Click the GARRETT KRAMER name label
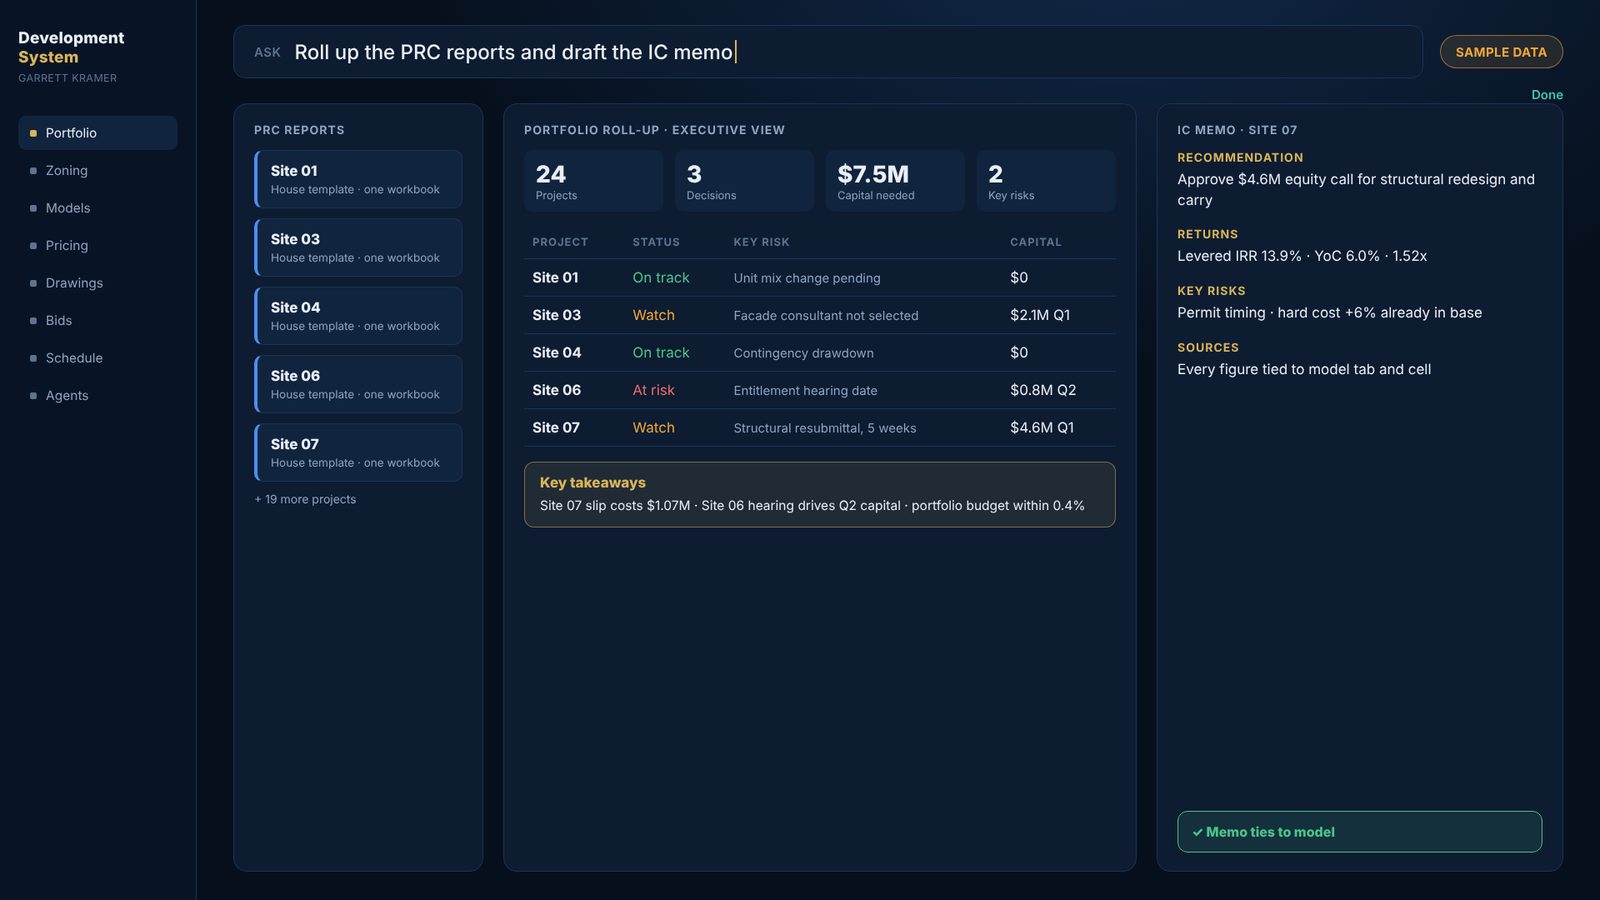1600x900 pixels. 67,78
